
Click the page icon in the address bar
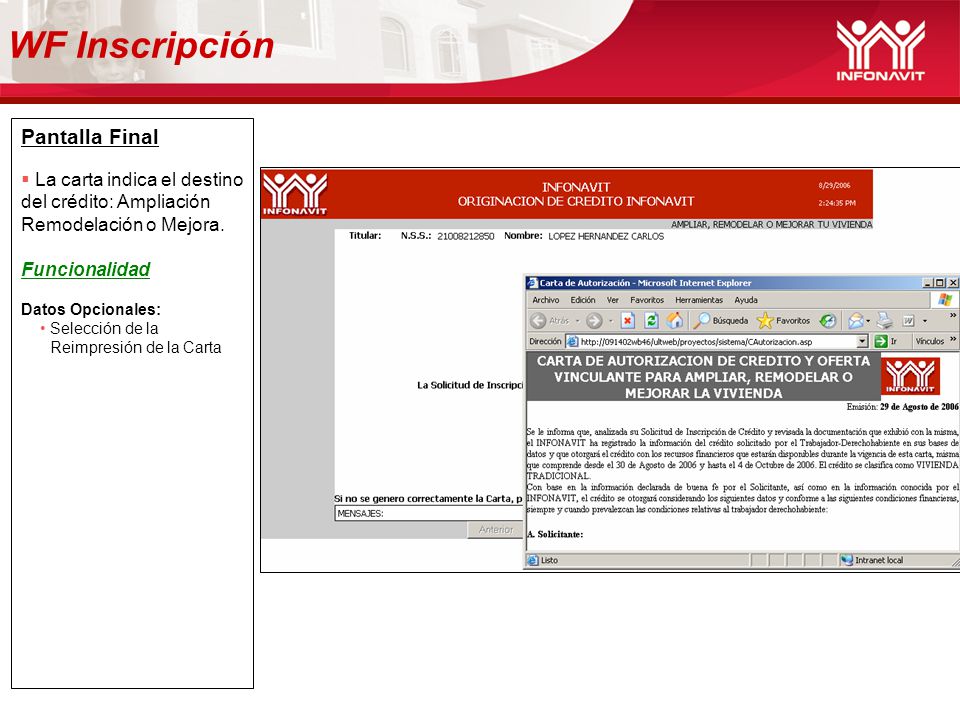pyautogui.click(x=572, y=342)
